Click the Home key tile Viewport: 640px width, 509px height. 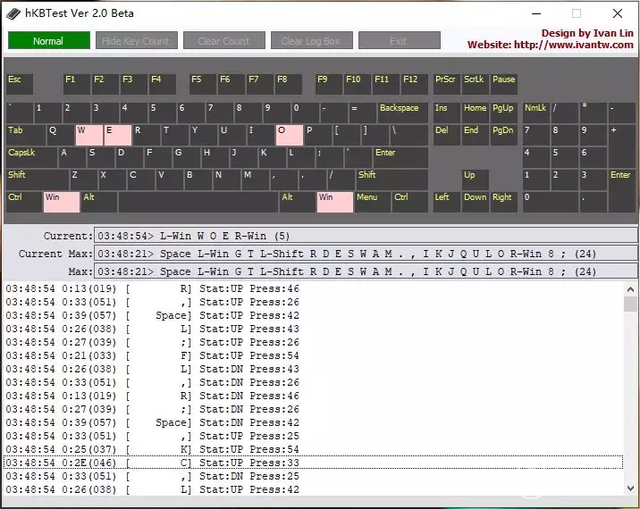click(x=475, y=113)
